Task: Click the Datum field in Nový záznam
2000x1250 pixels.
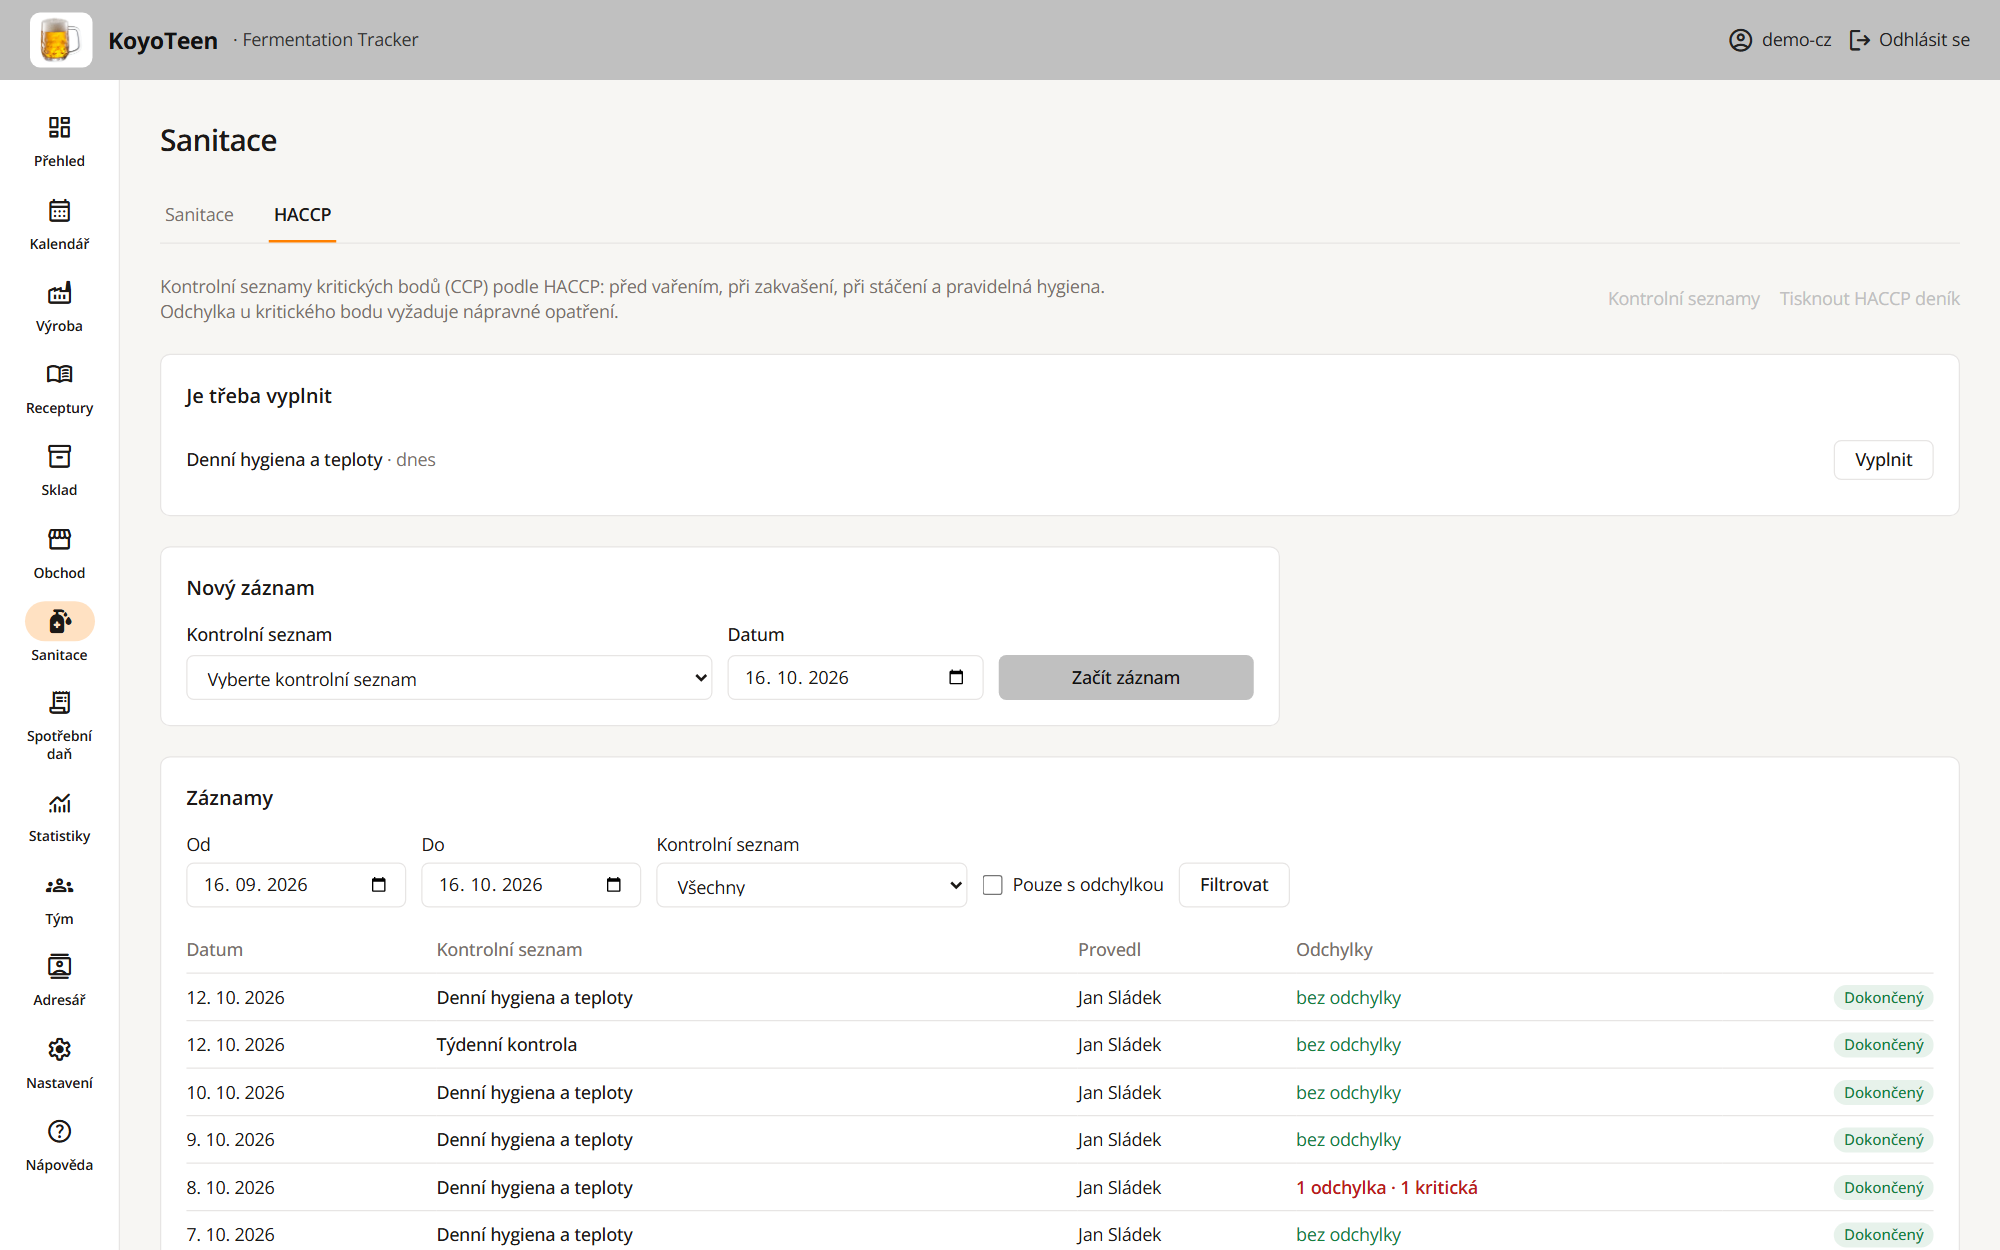Action: click(855, 678)
